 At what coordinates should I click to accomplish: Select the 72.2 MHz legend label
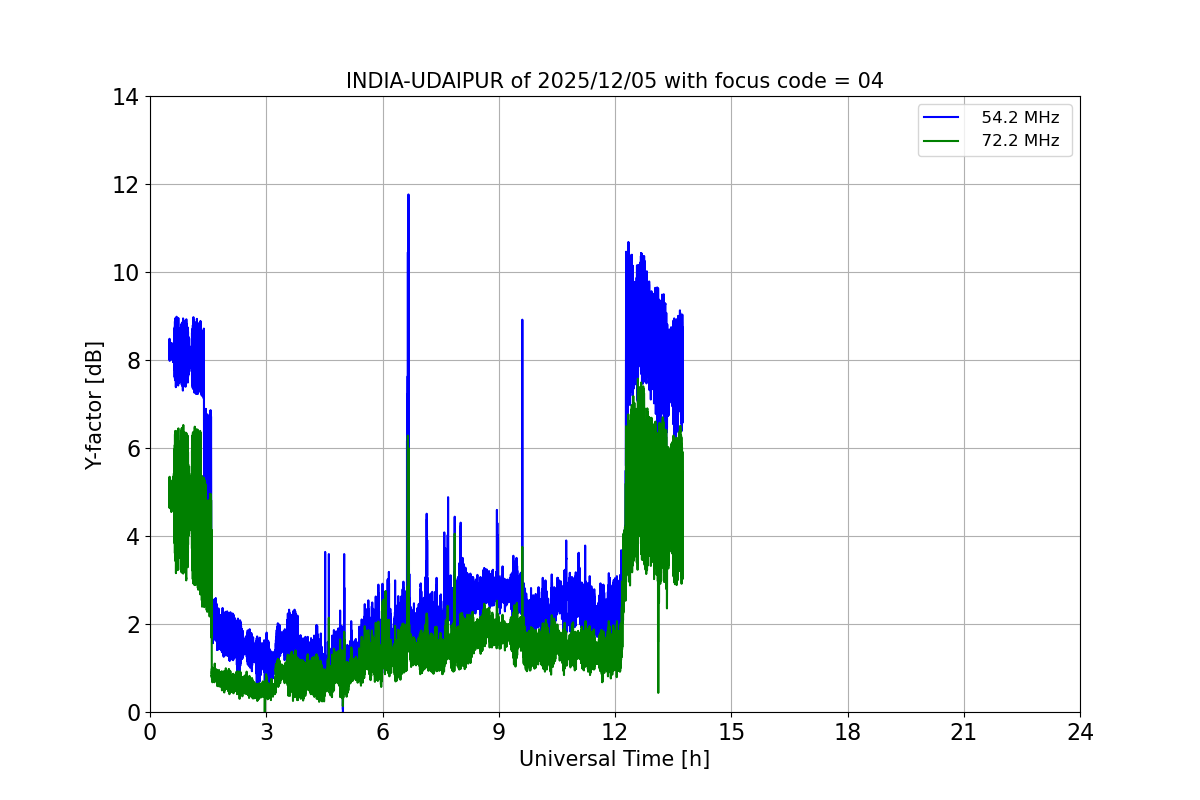click(x=1020, y=141)
